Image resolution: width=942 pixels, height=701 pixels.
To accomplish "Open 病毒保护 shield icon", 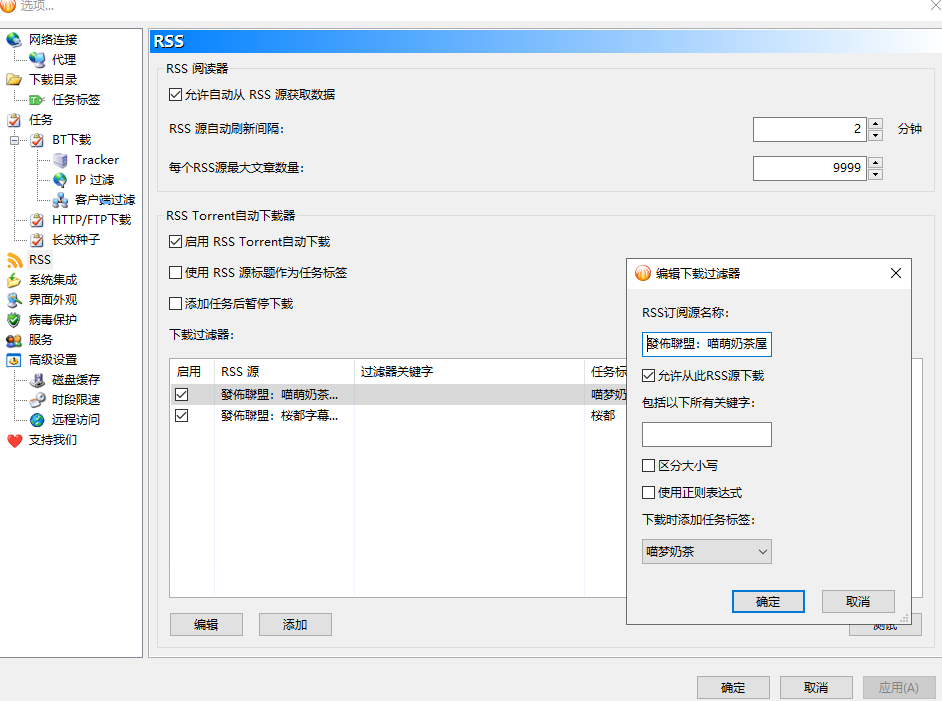I will [x=14, y=320].
